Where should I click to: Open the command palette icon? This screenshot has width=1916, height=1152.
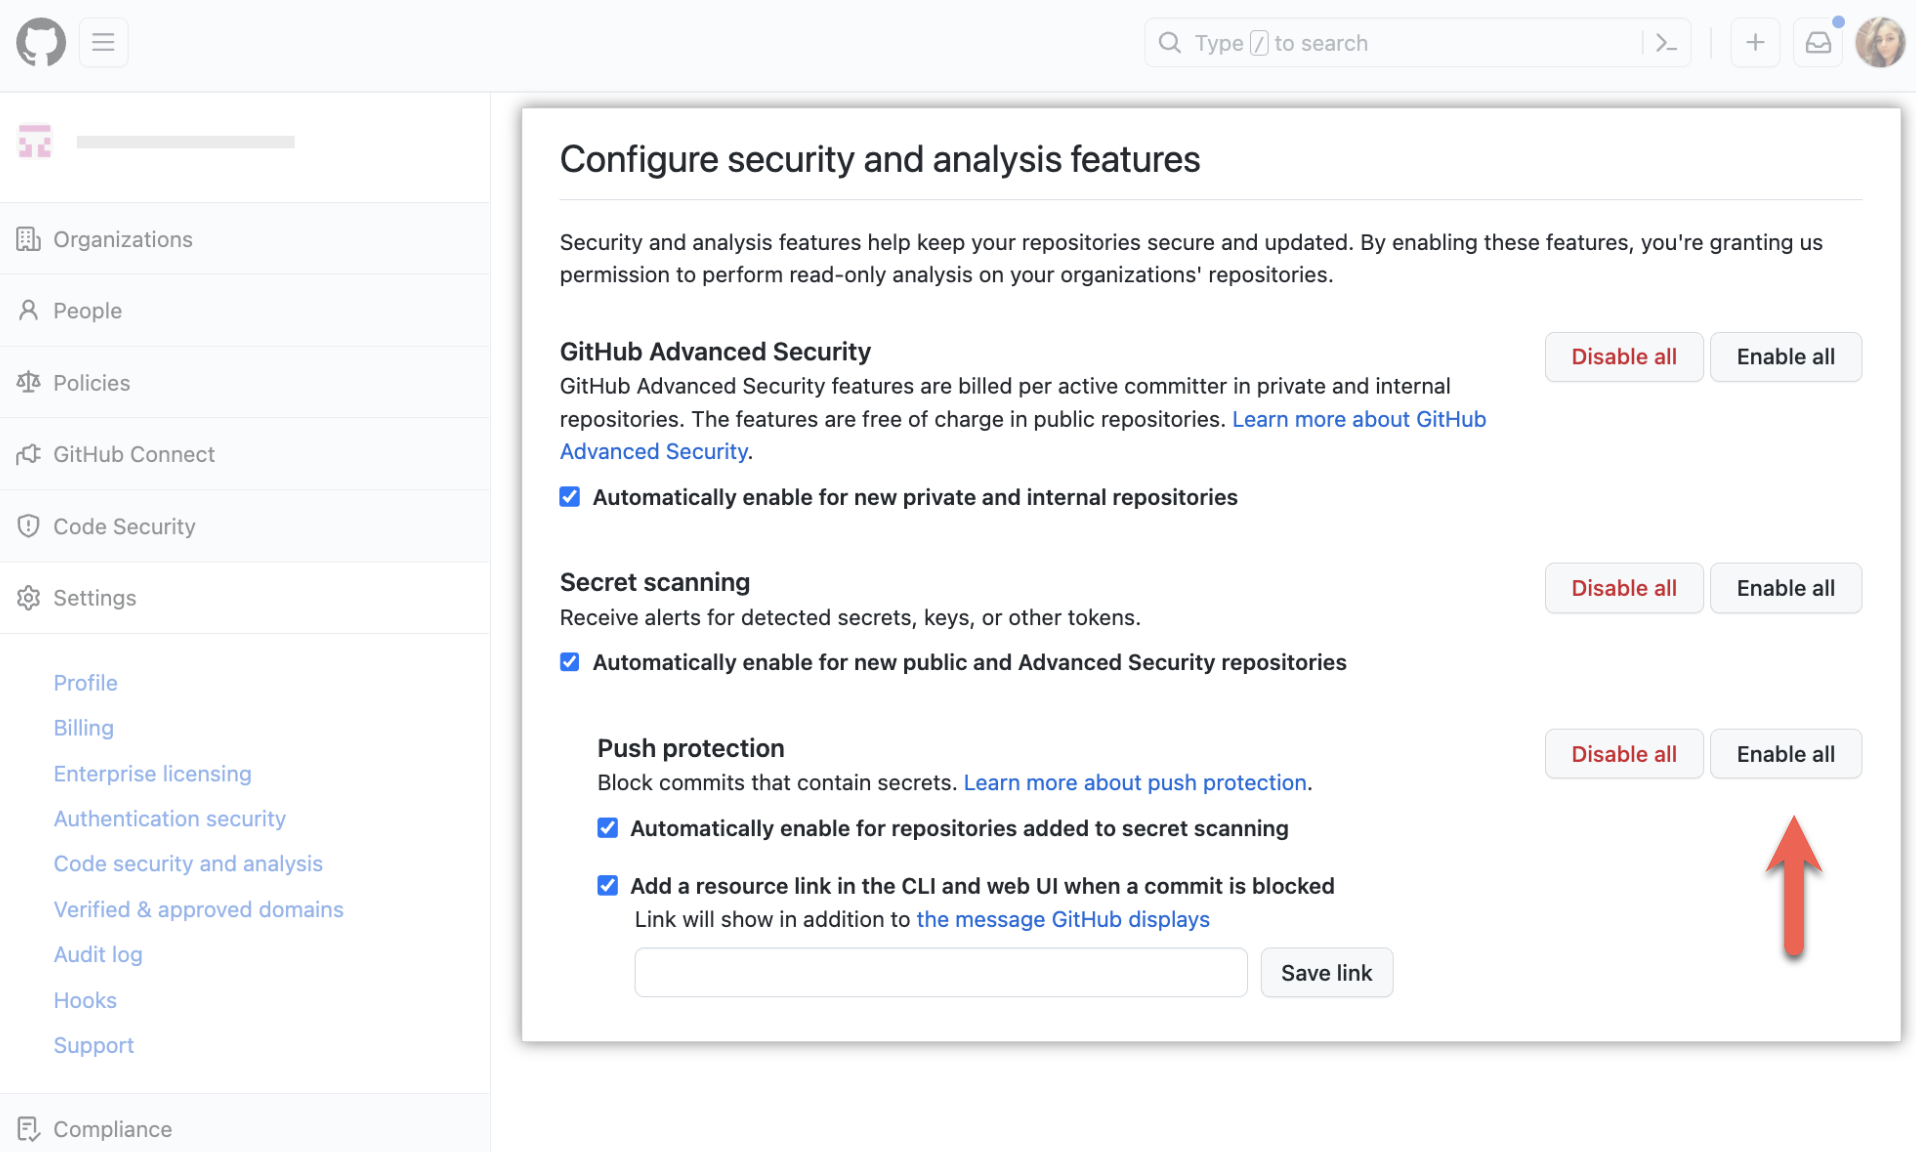click(1666, 43)
